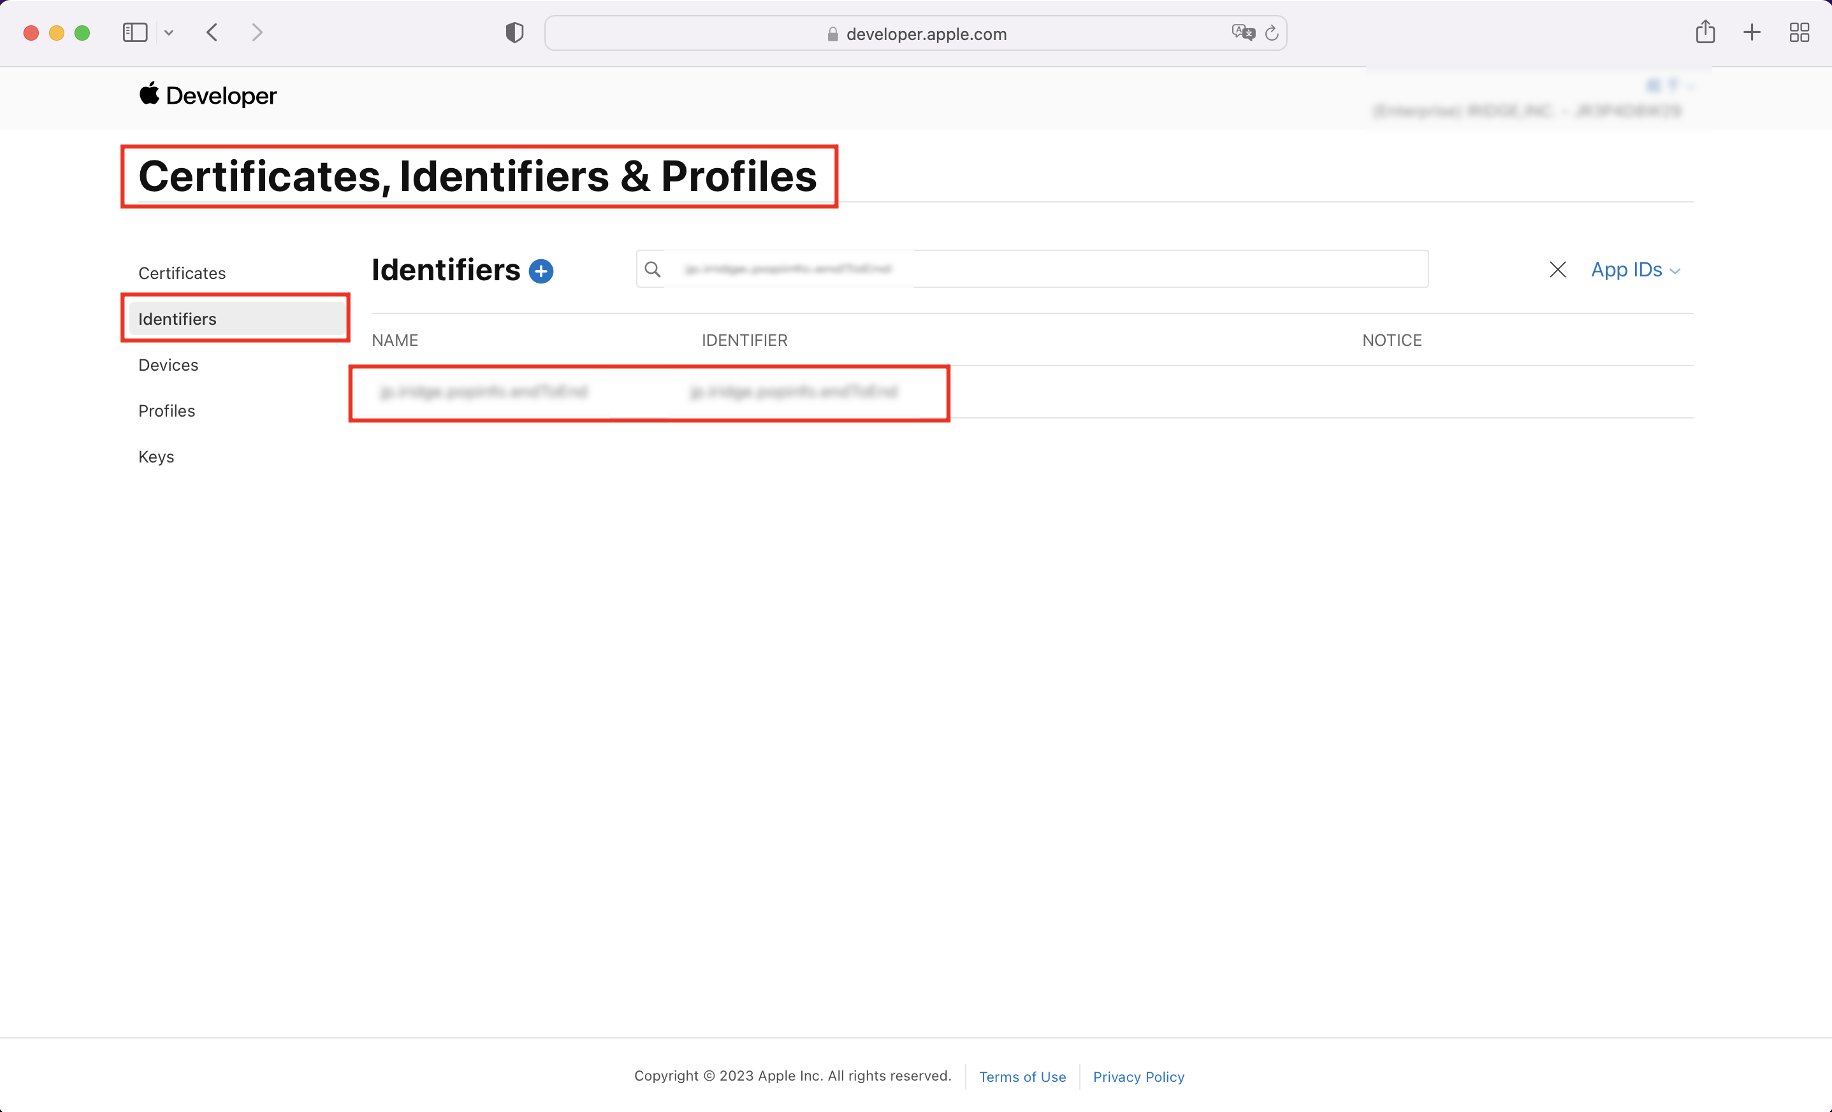Open the App IDs filter dropdown
This screenshot has width=1832, height=1112.
(1635, 270)
